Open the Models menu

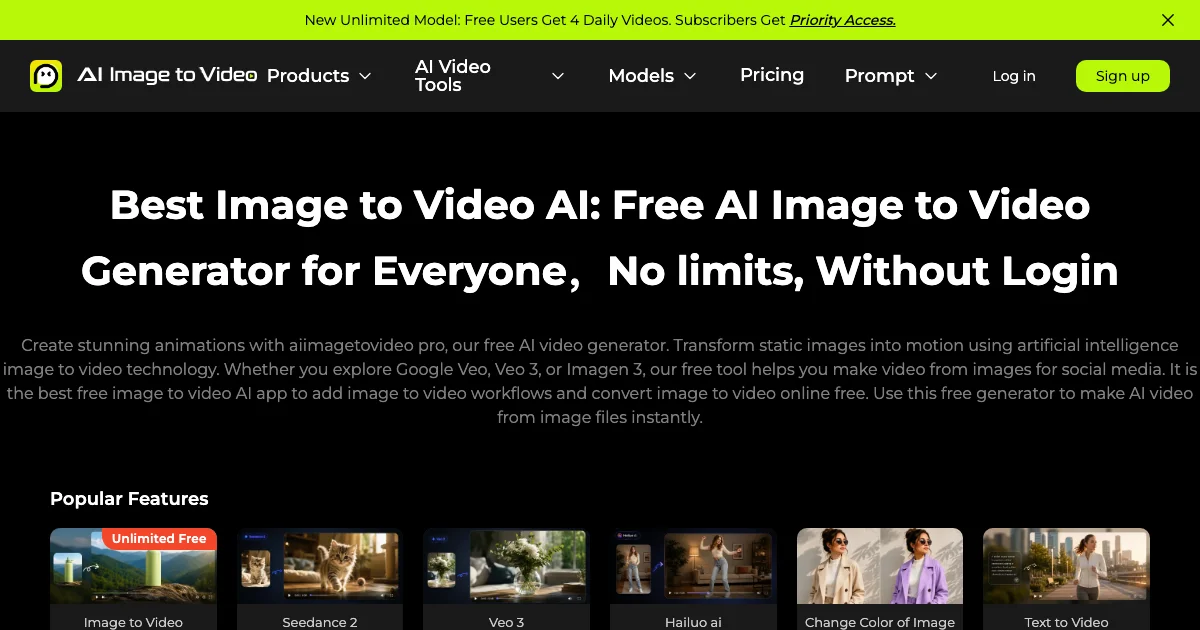pyautogui.click(x=641, y=76)
